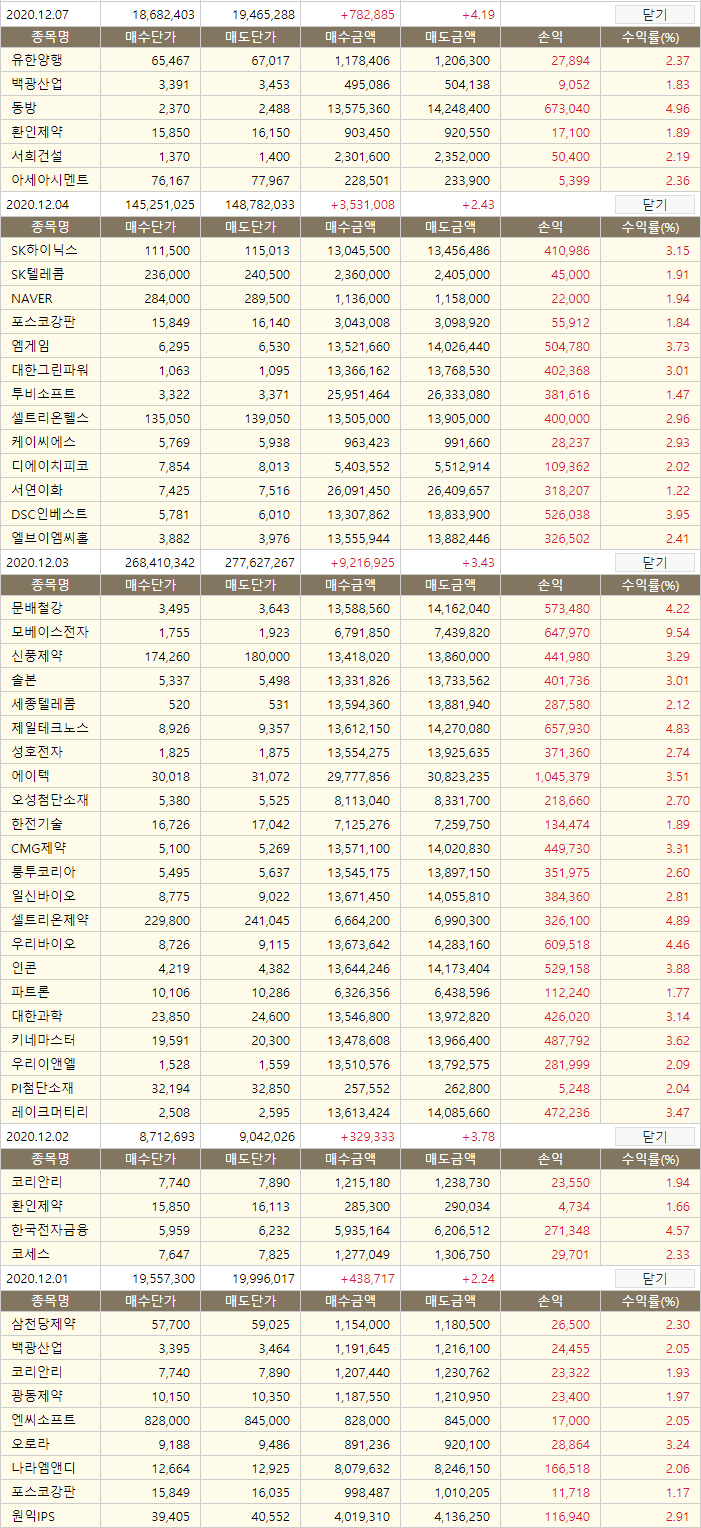Click the 닫기 button for 2020.12.07
Image resolution: width=701 pixels, height=1528 pixels.
[654, 14]
